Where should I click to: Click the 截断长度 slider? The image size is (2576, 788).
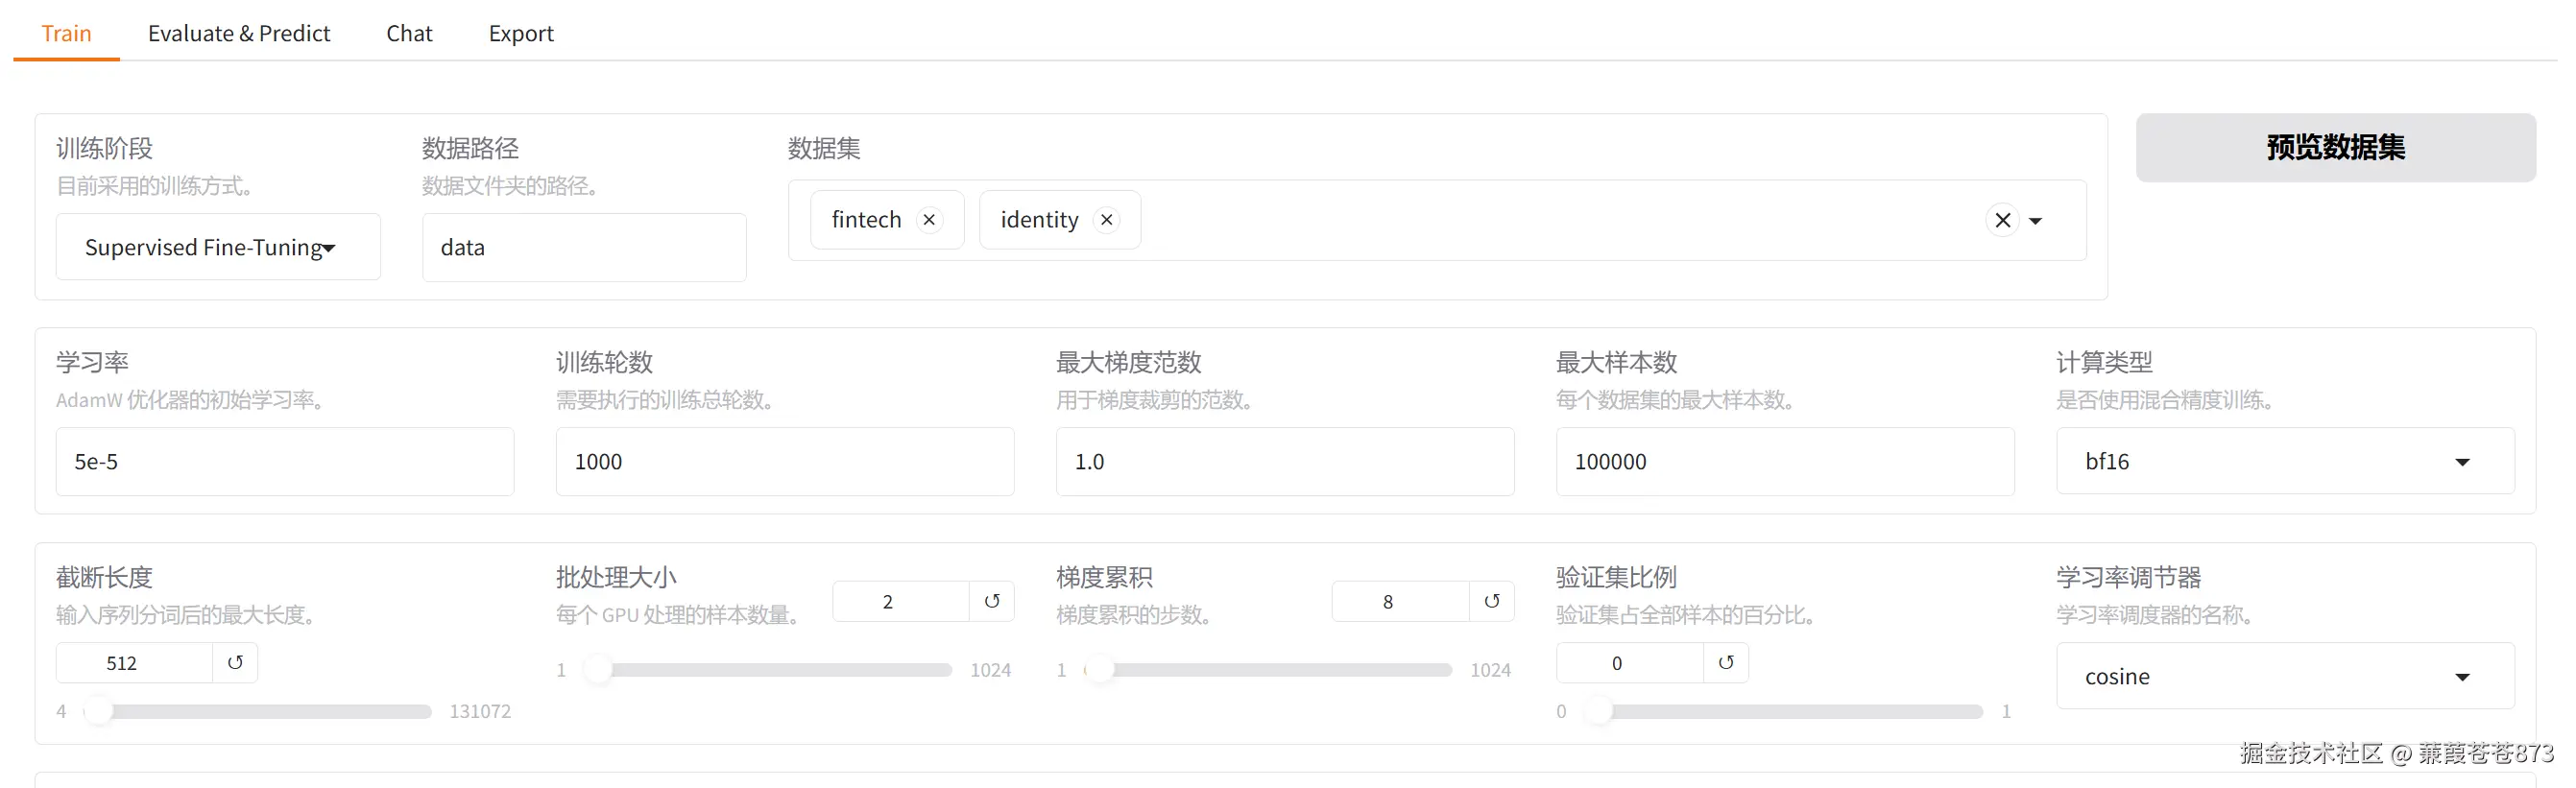pos(257,712)
